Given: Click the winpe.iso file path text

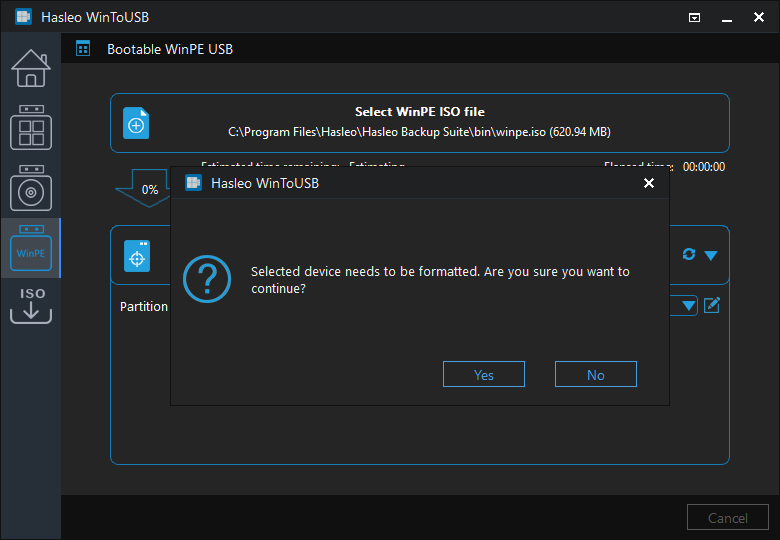Looking at the screenshot, I should tap(419, 132).
